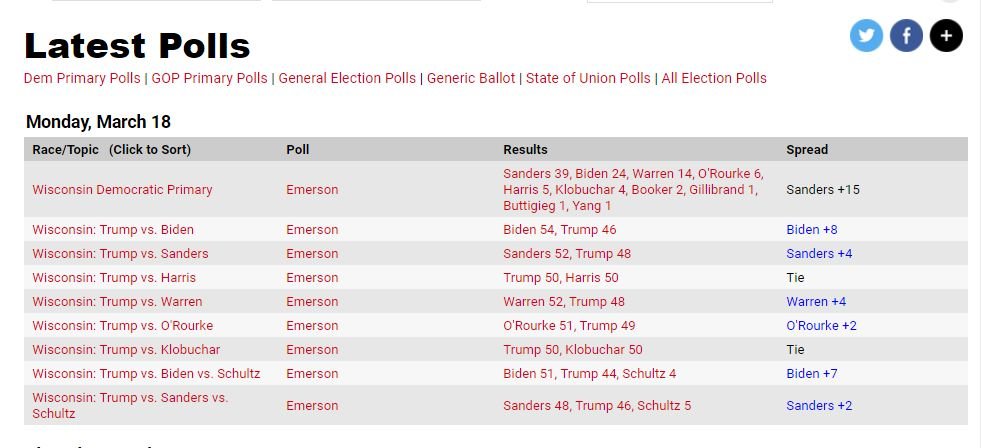Image resolution: width=982 pixels, height=448 pixels.
Task: Show All Election Polls
Action: click(714, 78)
